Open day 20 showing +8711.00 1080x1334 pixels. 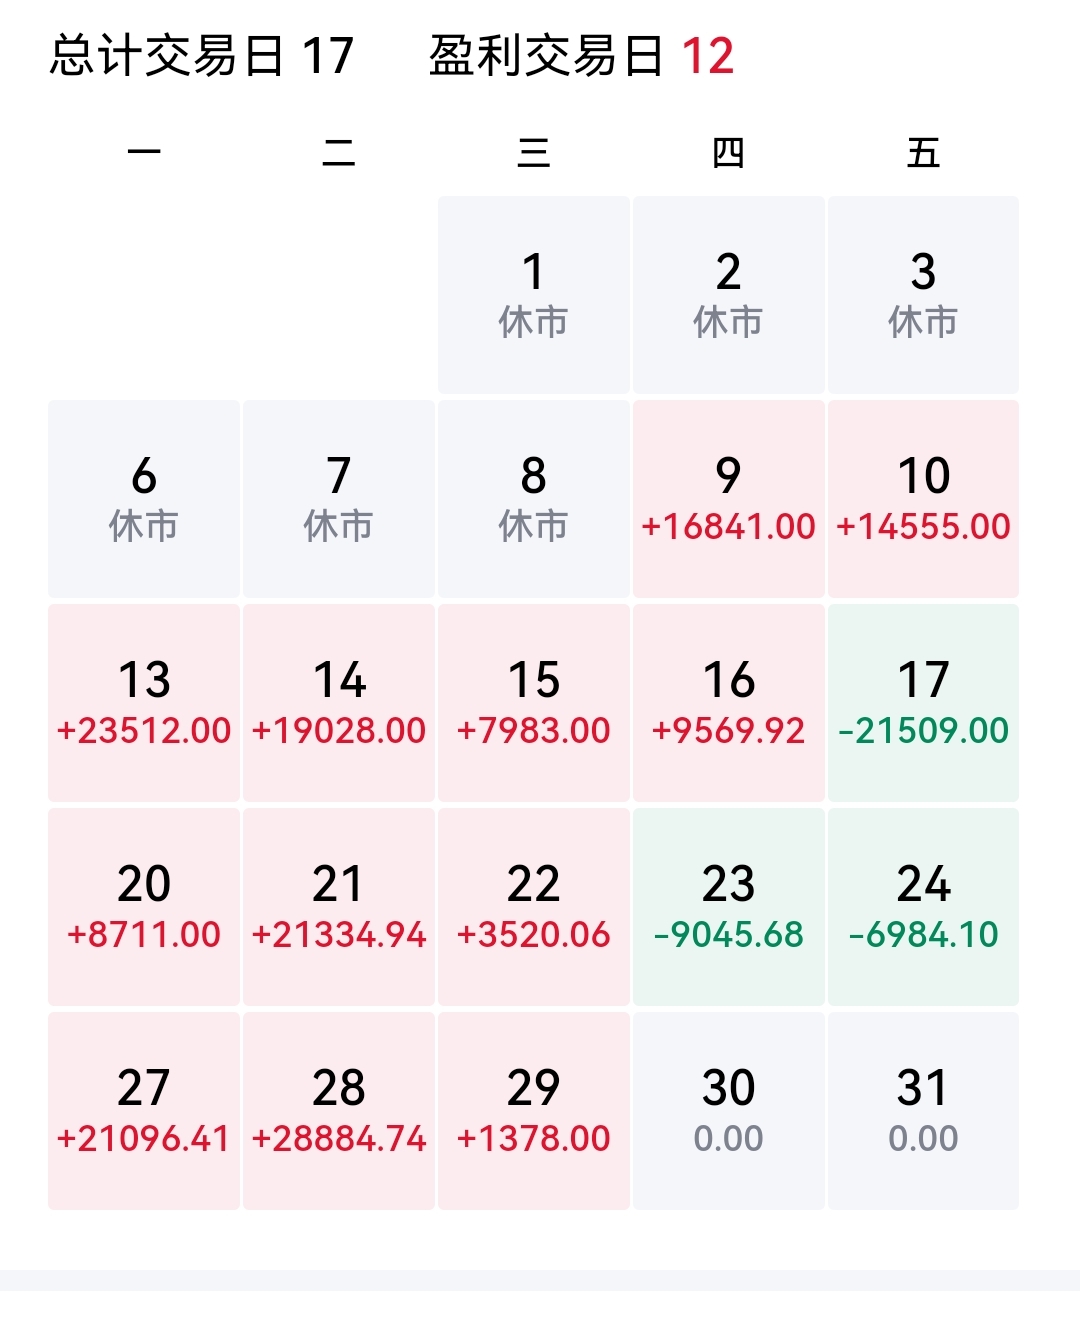point(144,907)
